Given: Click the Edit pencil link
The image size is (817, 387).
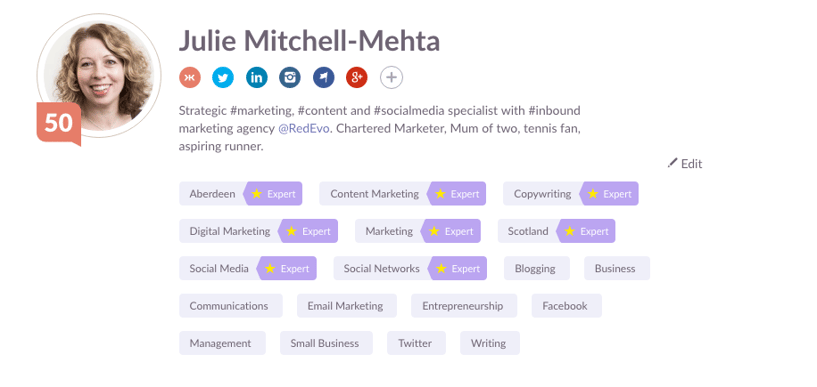Looking at the screenshot, I should [685, 164].
